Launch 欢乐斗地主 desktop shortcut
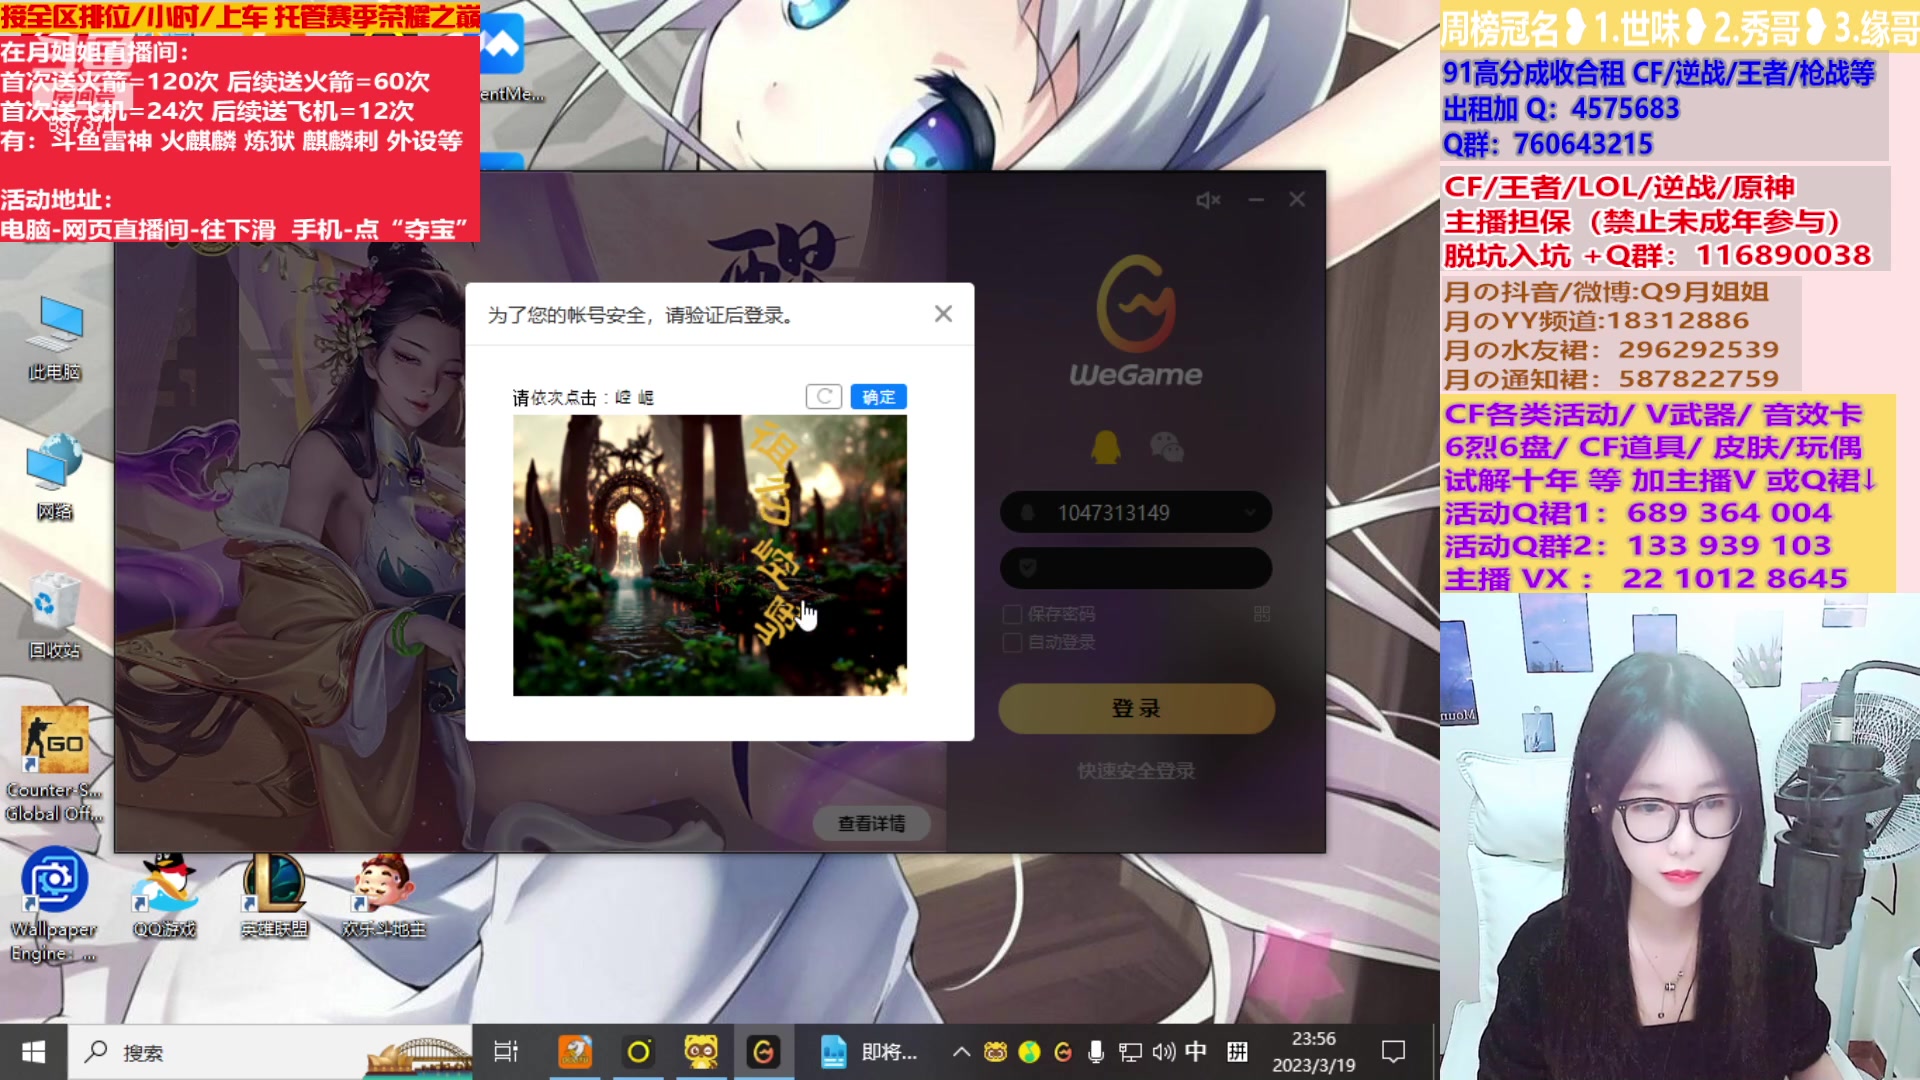This screenshot has width=1920, height=1080. pos(384,895)
